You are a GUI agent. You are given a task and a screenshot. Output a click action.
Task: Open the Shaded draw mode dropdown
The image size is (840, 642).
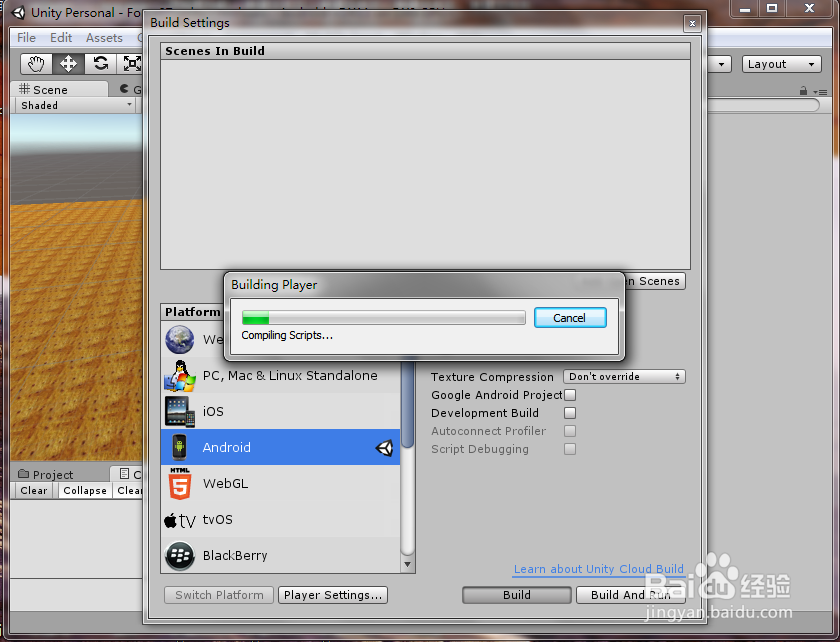click(x=76, y=106)
